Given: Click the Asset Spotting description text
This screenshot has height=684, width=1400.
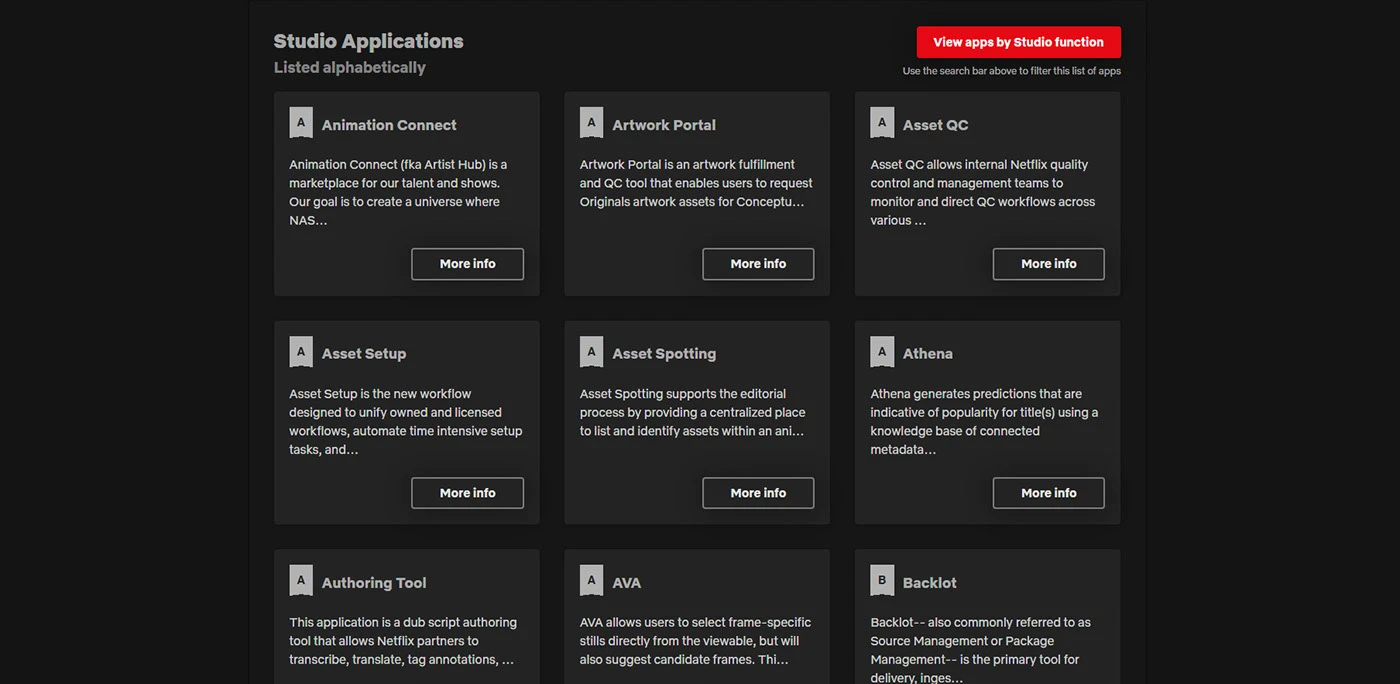Looking at the screenshot, I should click(693, 412).
